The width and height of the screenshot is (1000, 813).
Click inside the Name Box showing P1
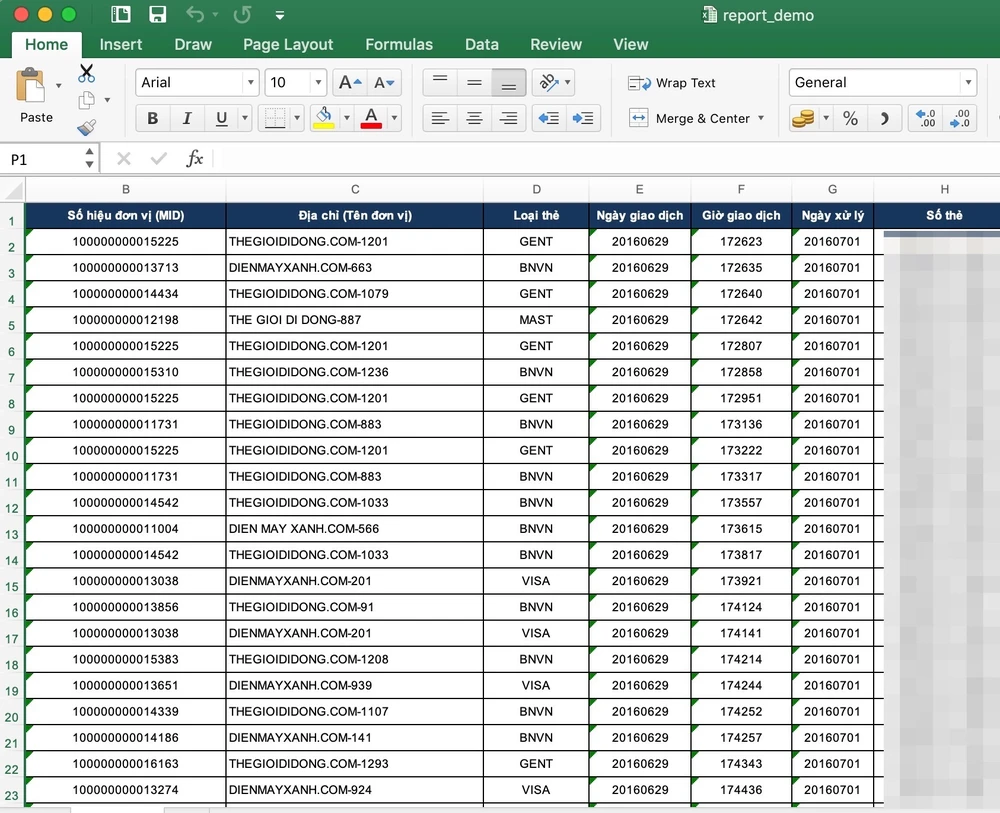[42, 159]
